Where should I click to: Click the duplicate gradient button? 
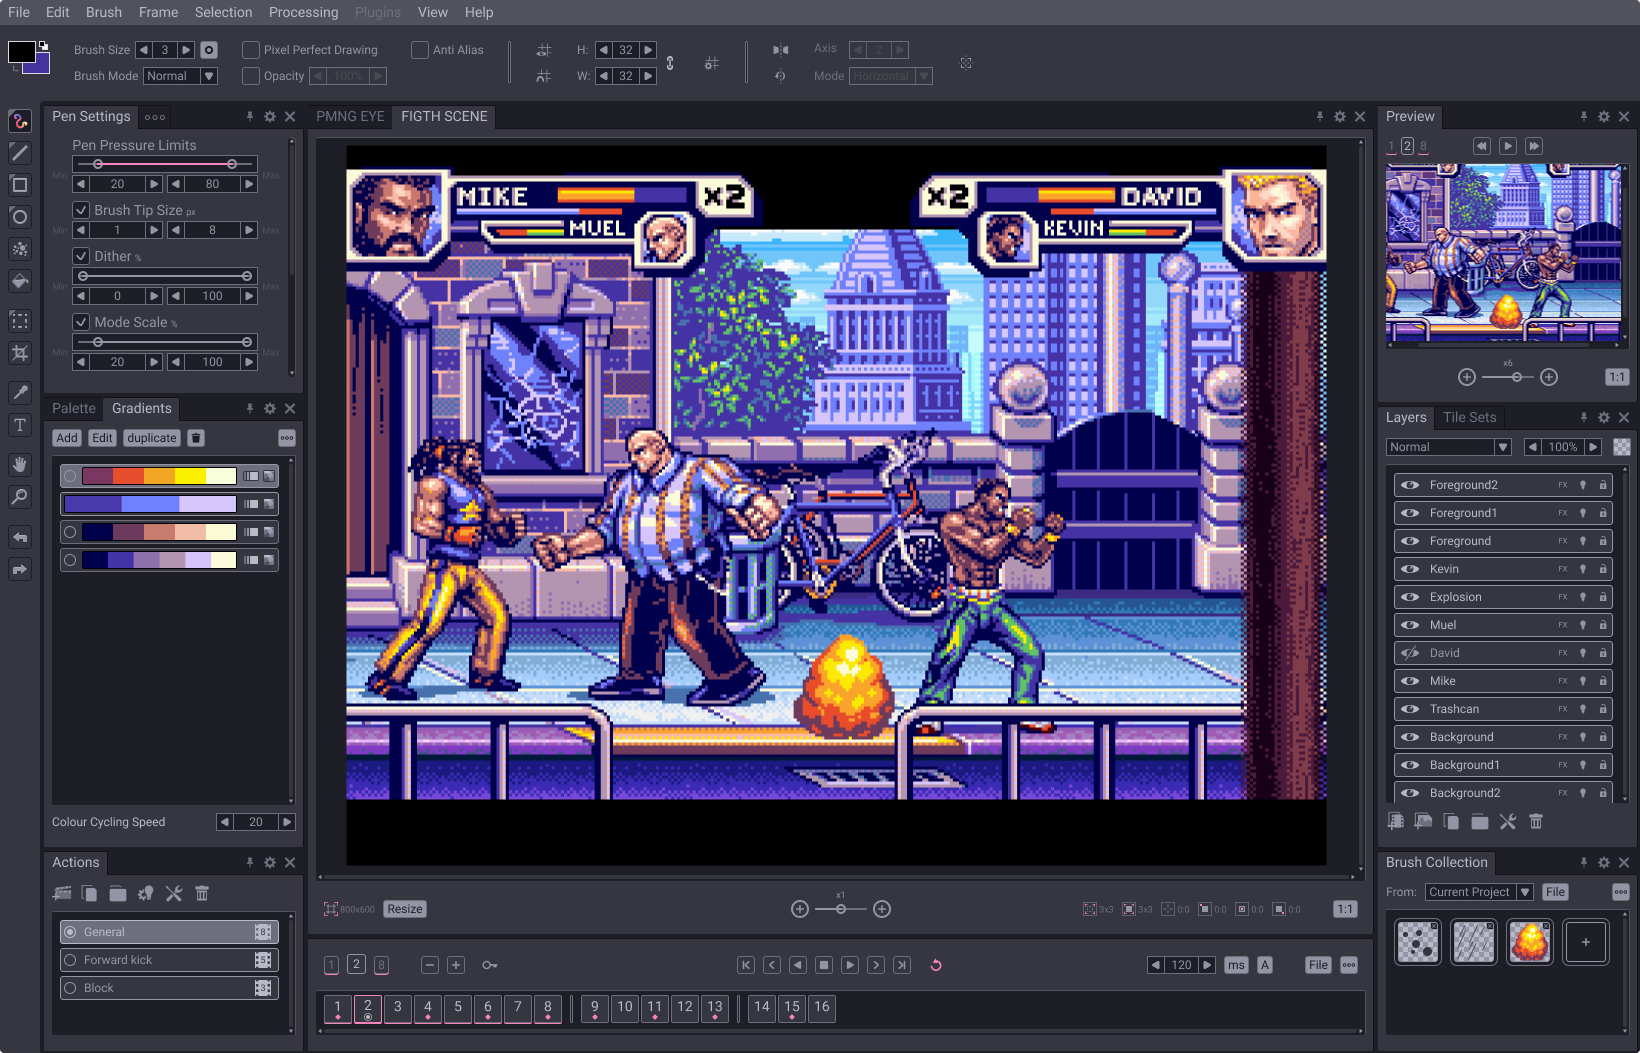click(152, 438)
